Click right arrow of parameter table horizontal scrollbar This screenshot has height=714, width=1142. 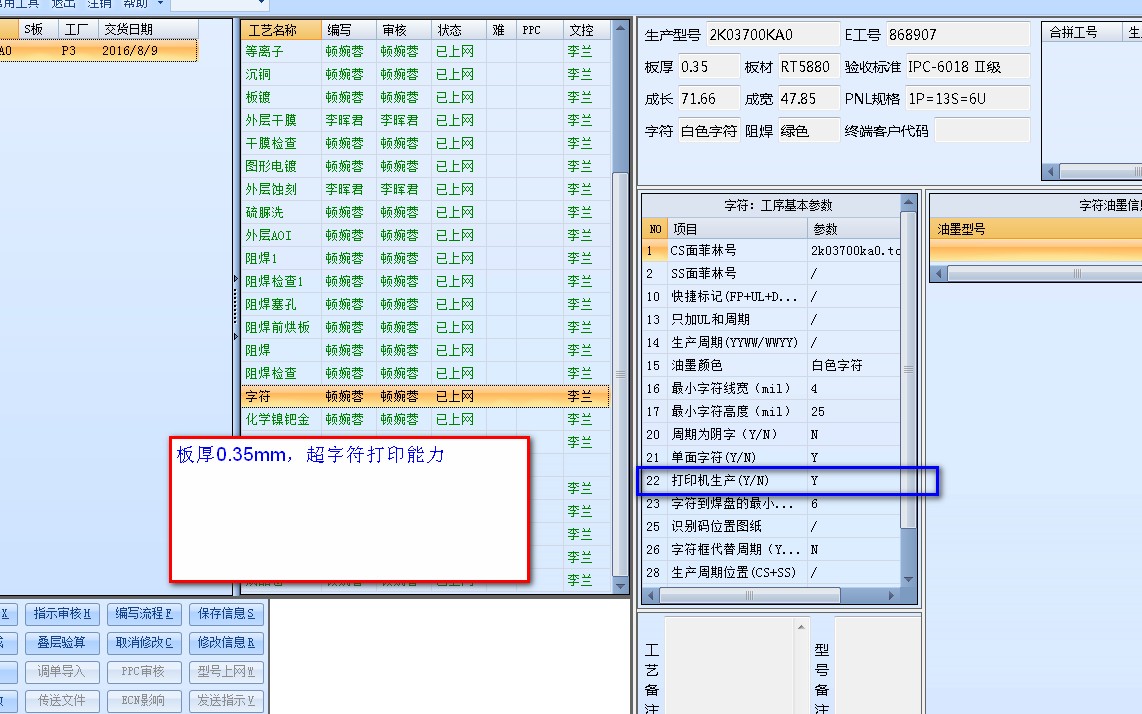pos(891,595)
